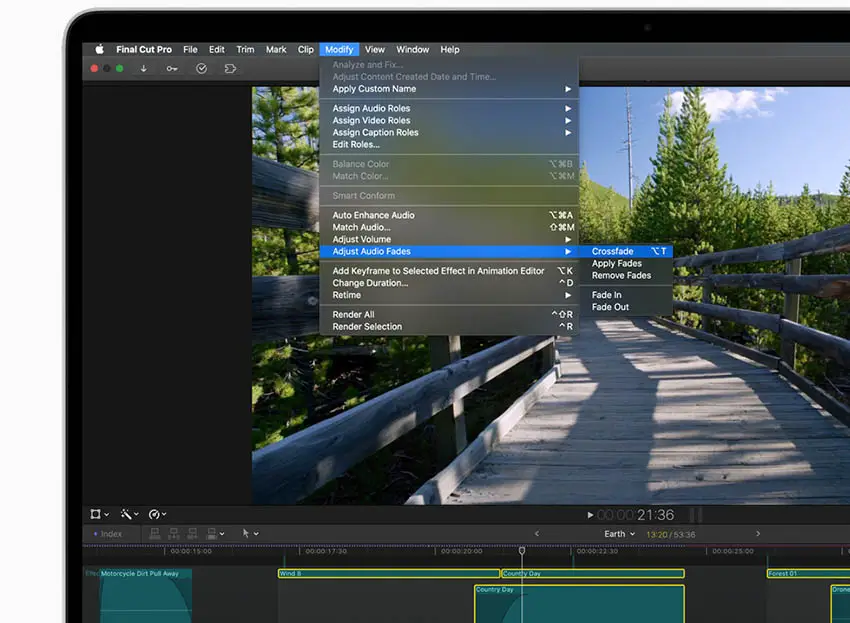Open the Clip menu
The width and height of the screenshot is (850, 623).
[306, 49]
